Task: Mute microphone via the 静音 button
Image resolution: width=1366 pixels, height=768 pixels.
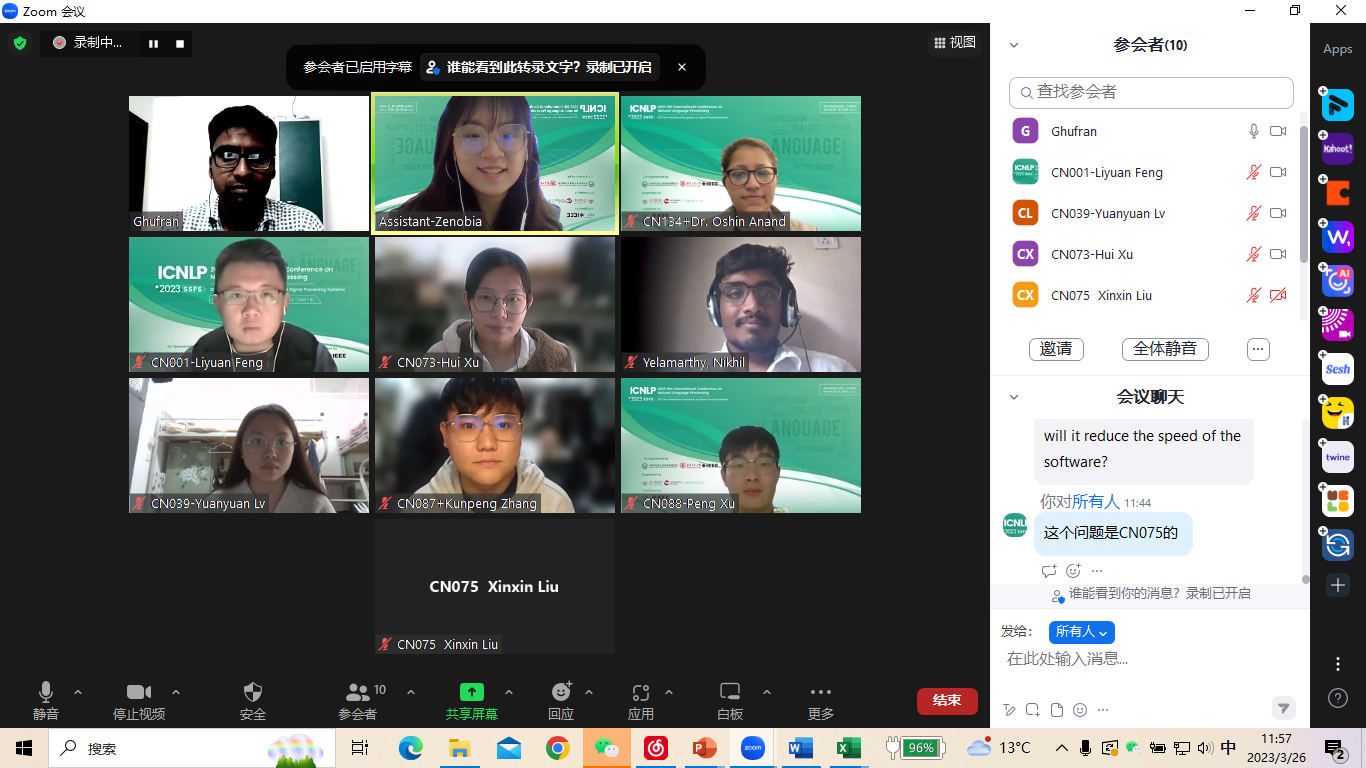Action: click(45, 701)
